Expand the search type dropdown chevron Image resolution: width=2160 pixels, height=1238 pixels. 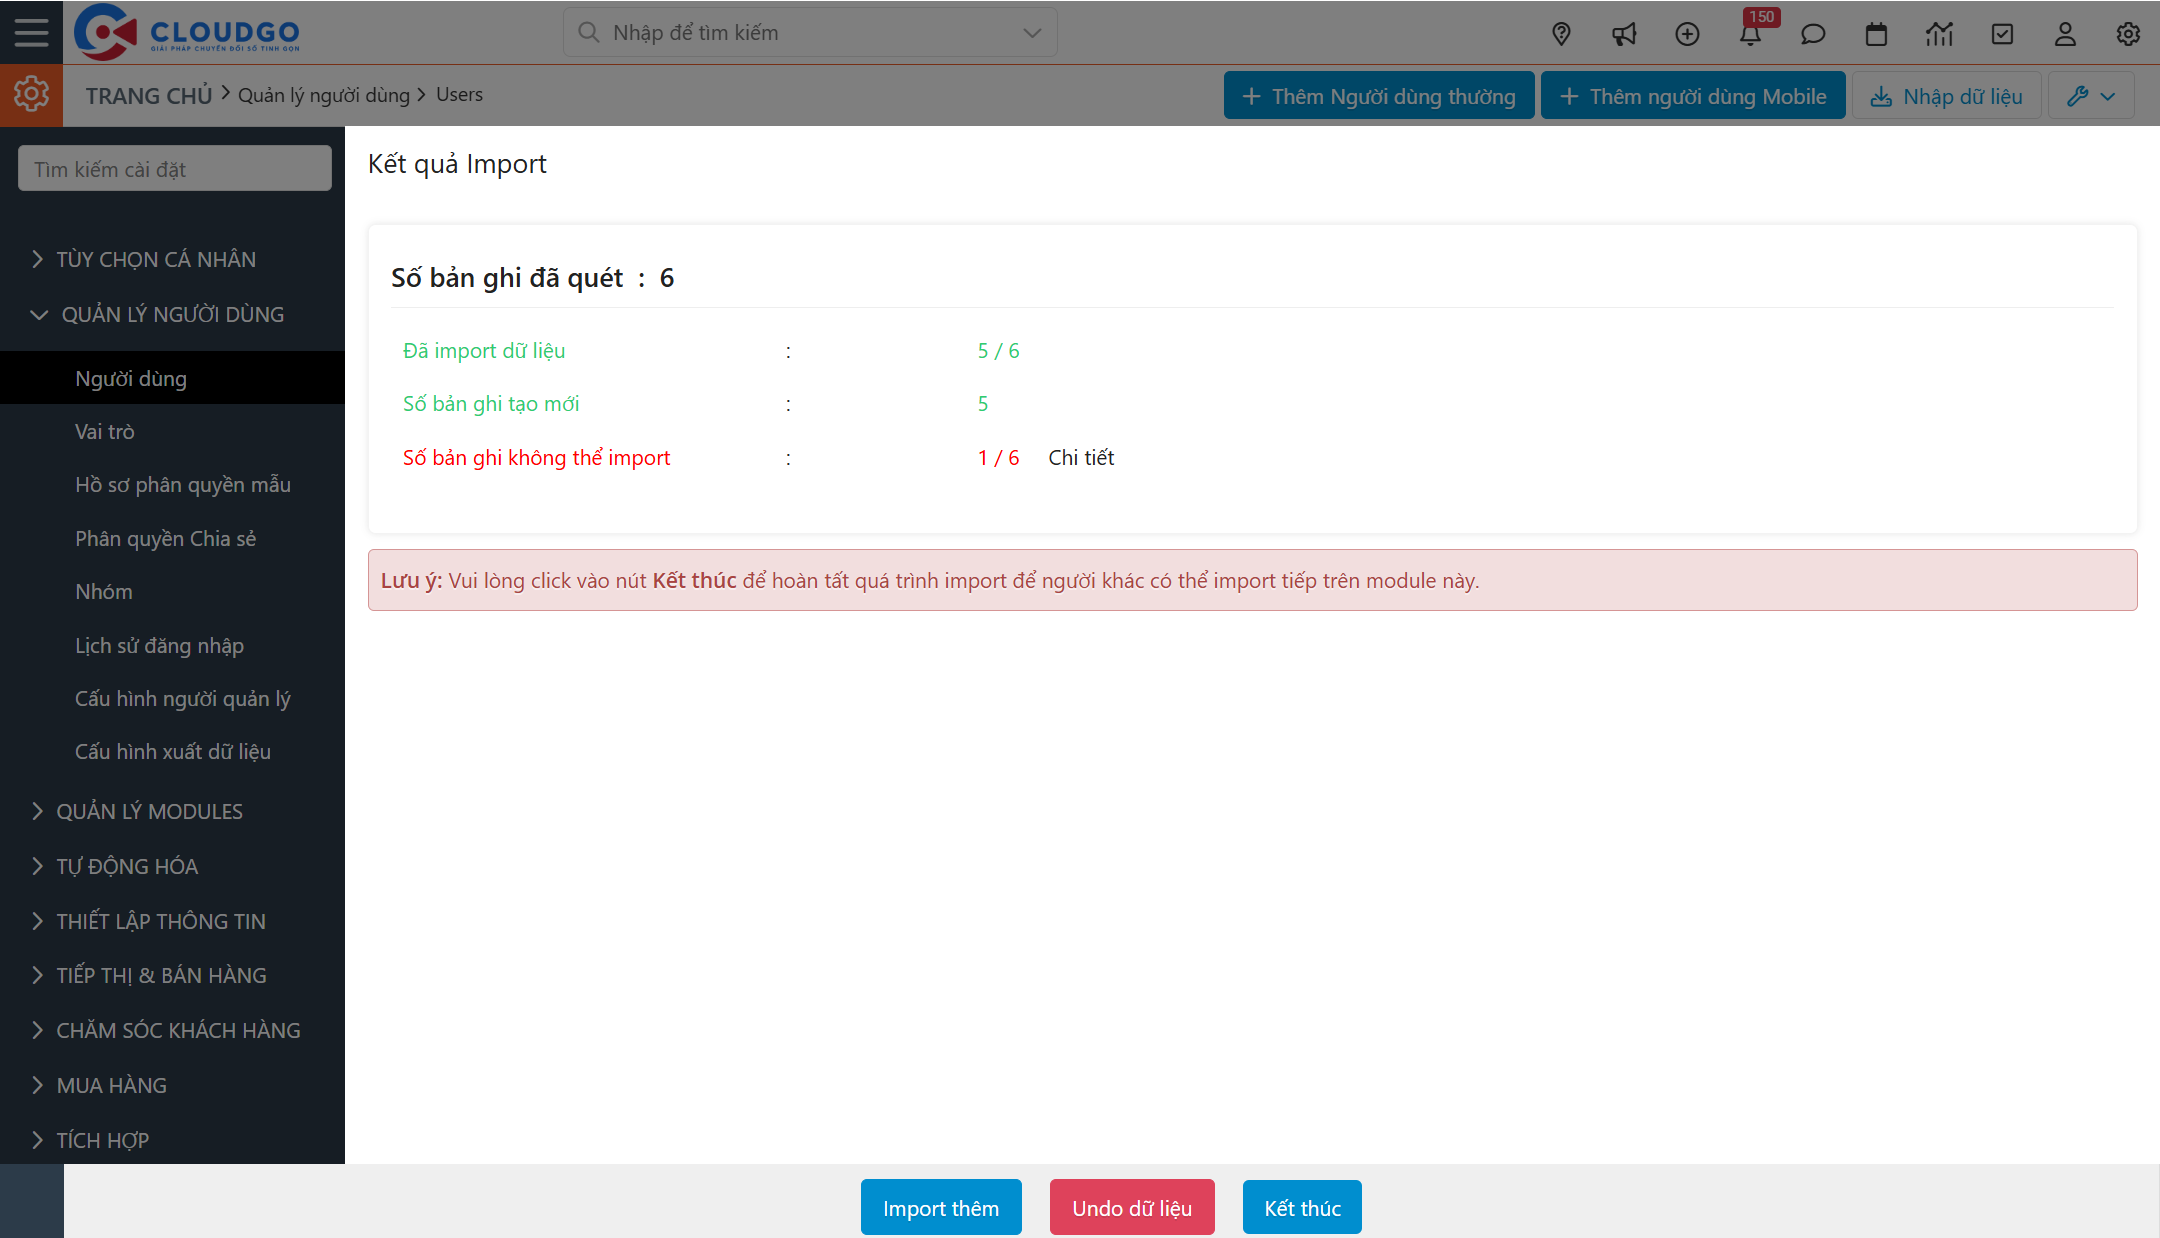(1030, 32)
